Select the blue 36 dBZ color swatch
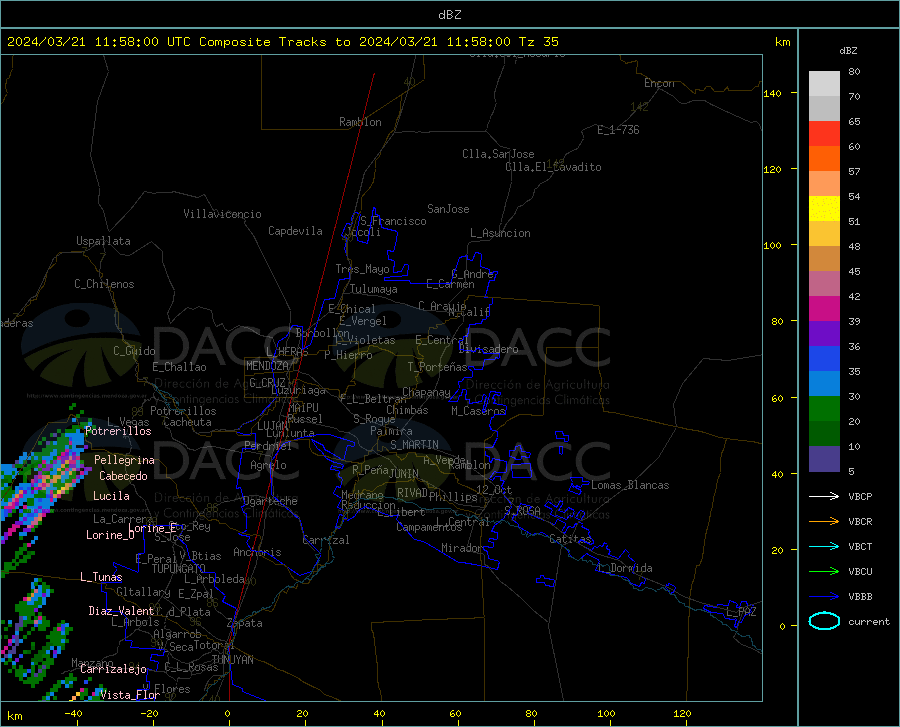Image resolution: width=900 pixels, height=727 pixels. 824,359
